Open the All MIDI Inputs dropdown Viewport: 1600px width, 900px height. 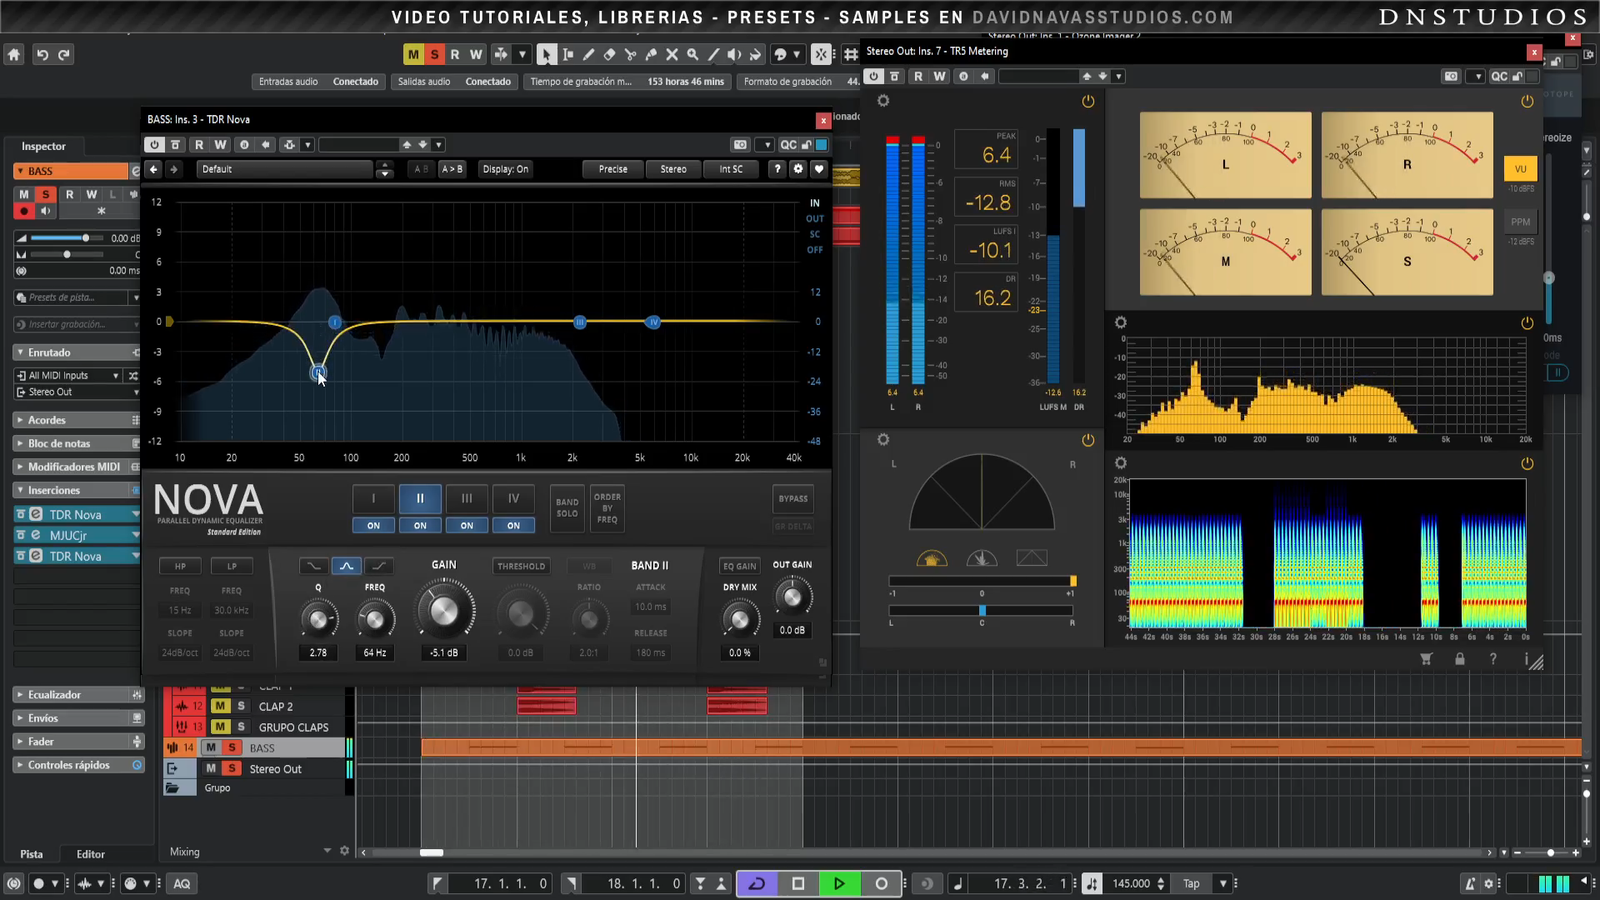(x=68, y=375)
